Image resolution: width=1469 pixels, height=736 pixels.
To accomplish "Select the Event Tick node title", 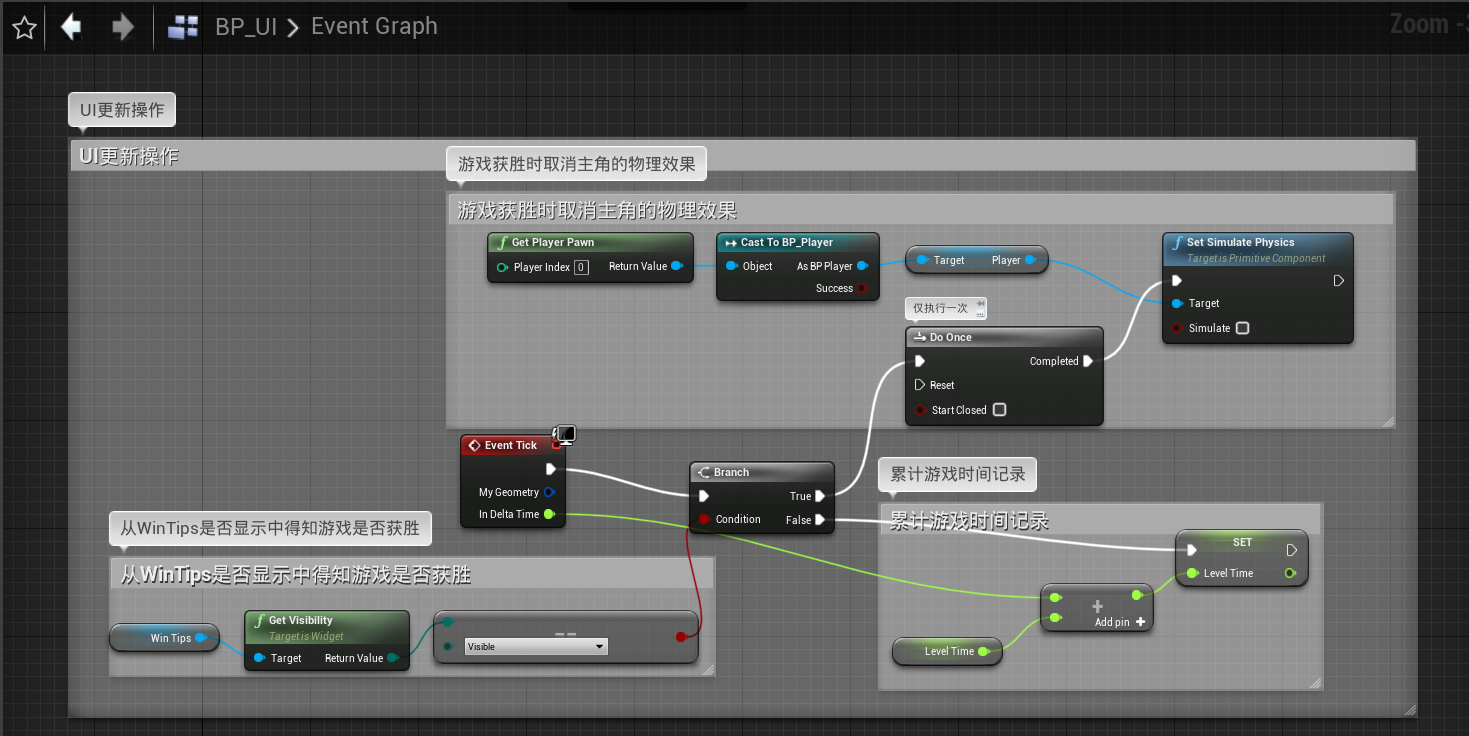I will [510, 445].
